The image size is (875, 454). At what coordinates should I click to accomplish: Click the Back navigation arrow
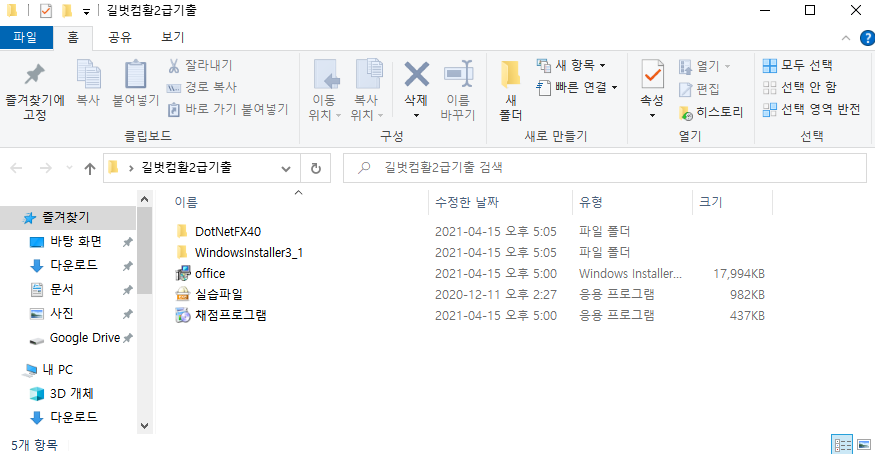[x=16, y=168]
